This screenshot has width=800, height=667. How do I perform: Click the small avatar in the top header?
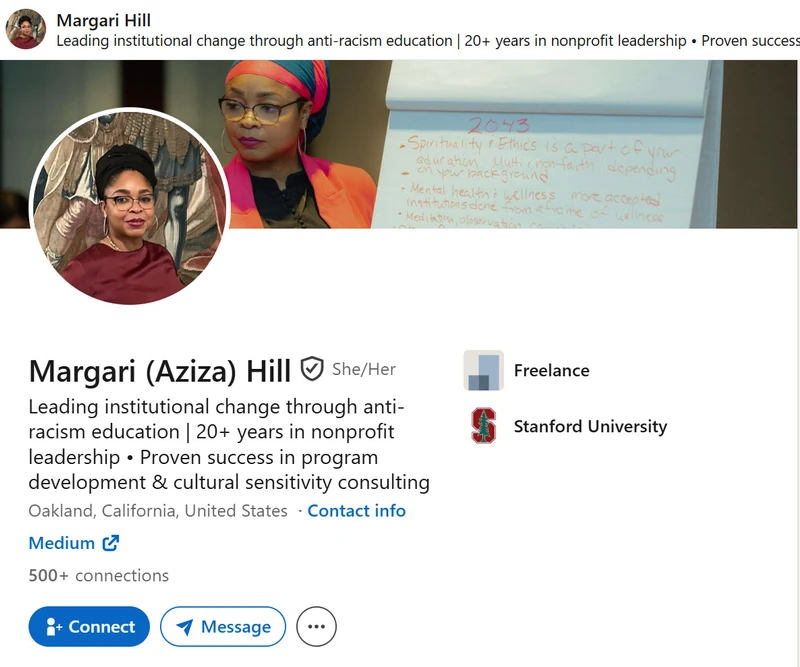coord(26,29)
